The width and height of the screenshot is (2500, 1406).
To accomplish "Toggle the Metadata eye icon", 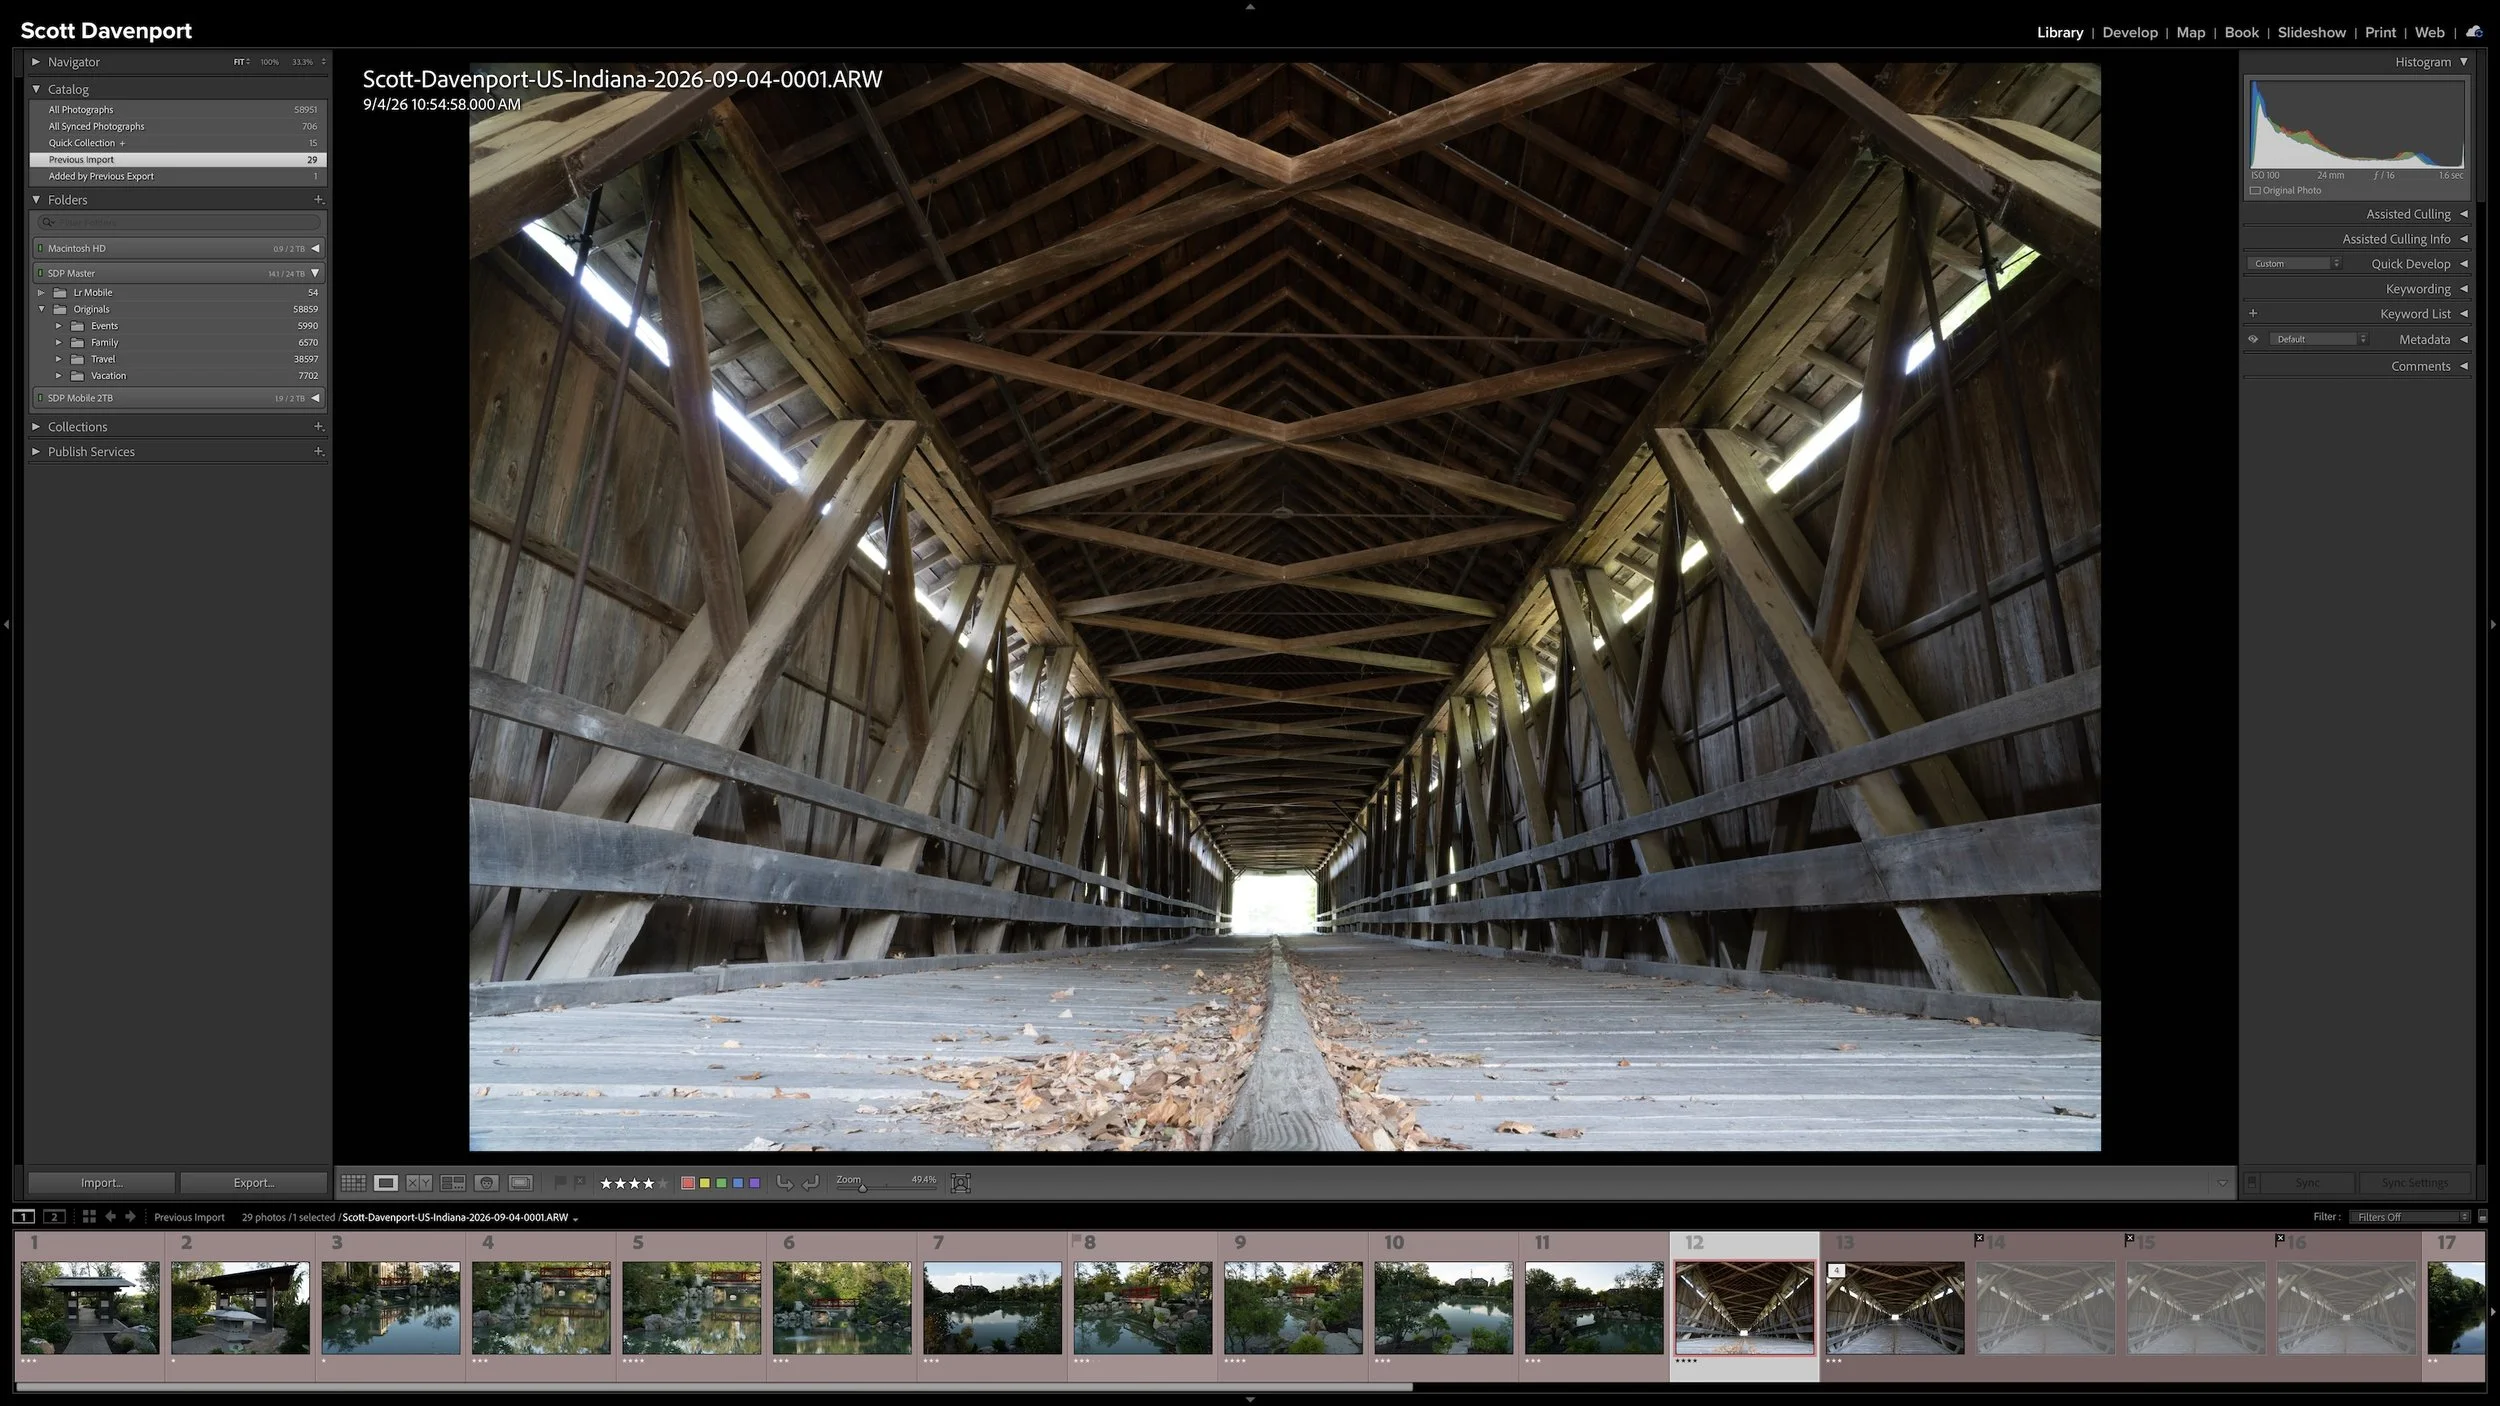I will [2253, 340].
